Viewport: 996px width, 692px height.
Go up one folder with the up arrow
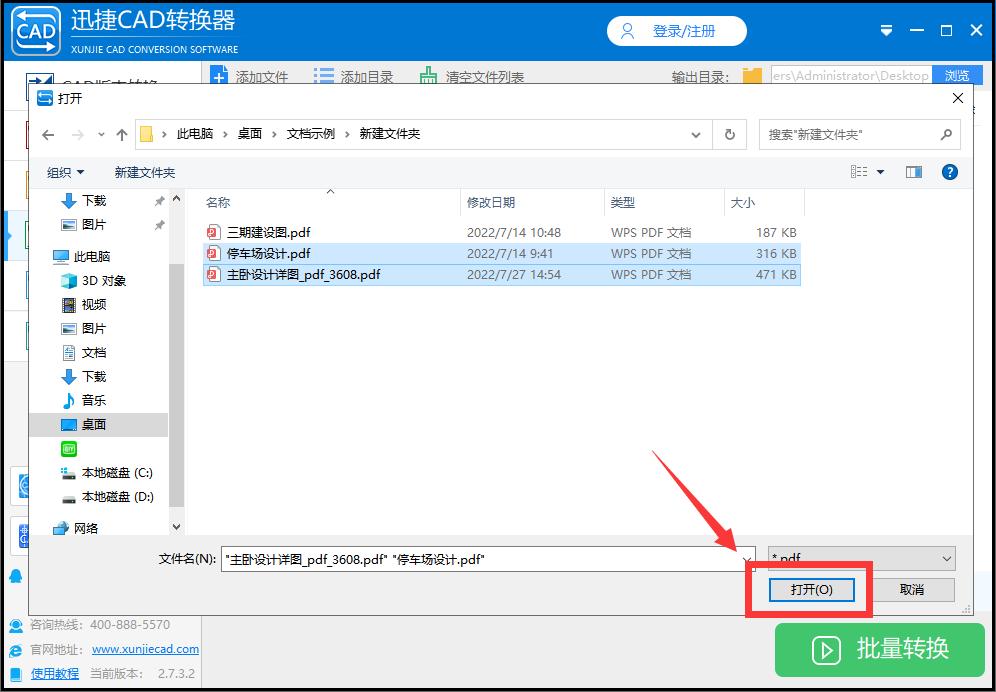pyautogui.click(x=121, y=133)
